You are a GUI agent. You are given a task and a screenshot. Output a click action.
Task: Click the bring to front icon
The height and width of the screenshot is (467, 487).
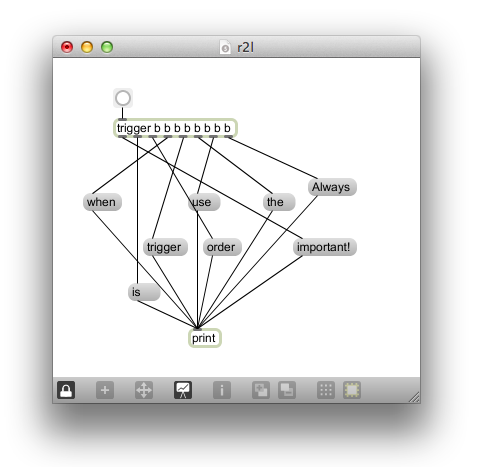[261, 390]
